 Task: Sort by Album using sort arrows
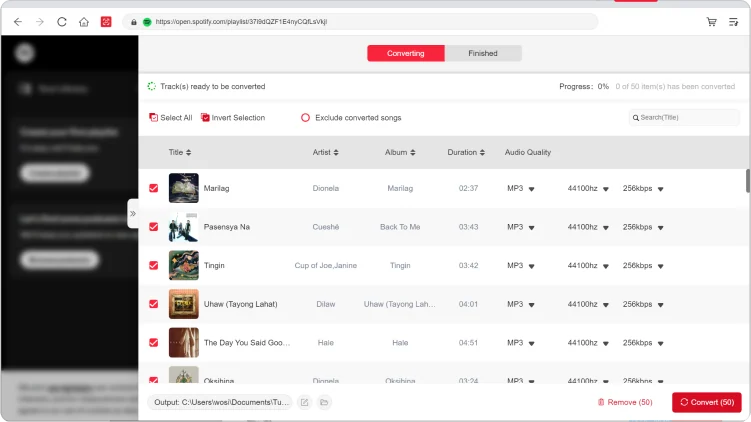click(x=413, y=152)
